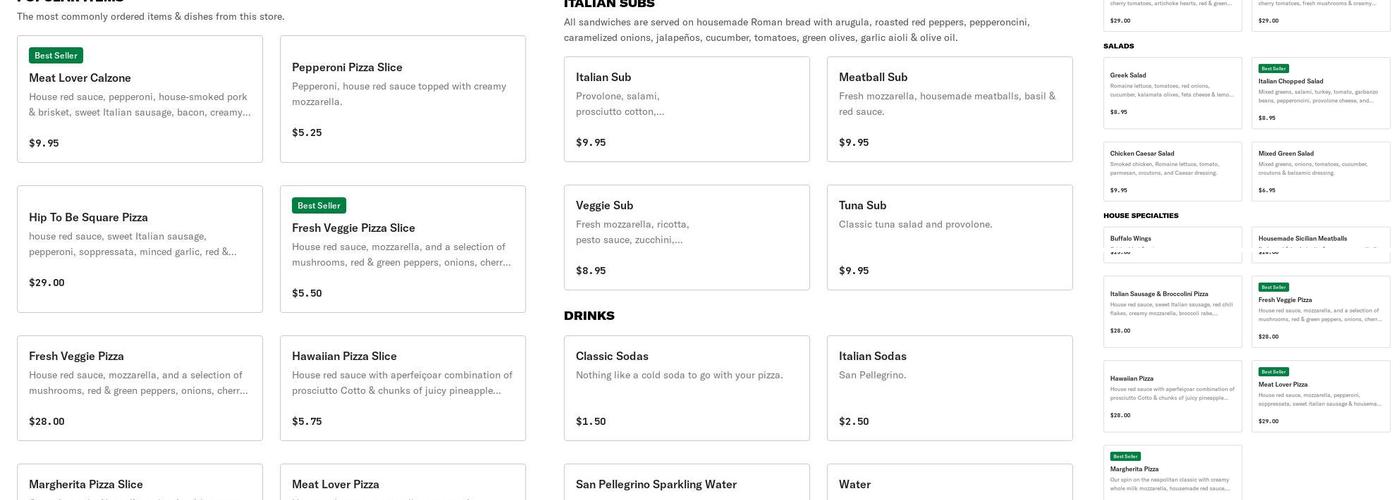This screenshot has height=500, width=1400.
Task: Select the Pepperoni Pizza Slice card
Action: [402, 99]
